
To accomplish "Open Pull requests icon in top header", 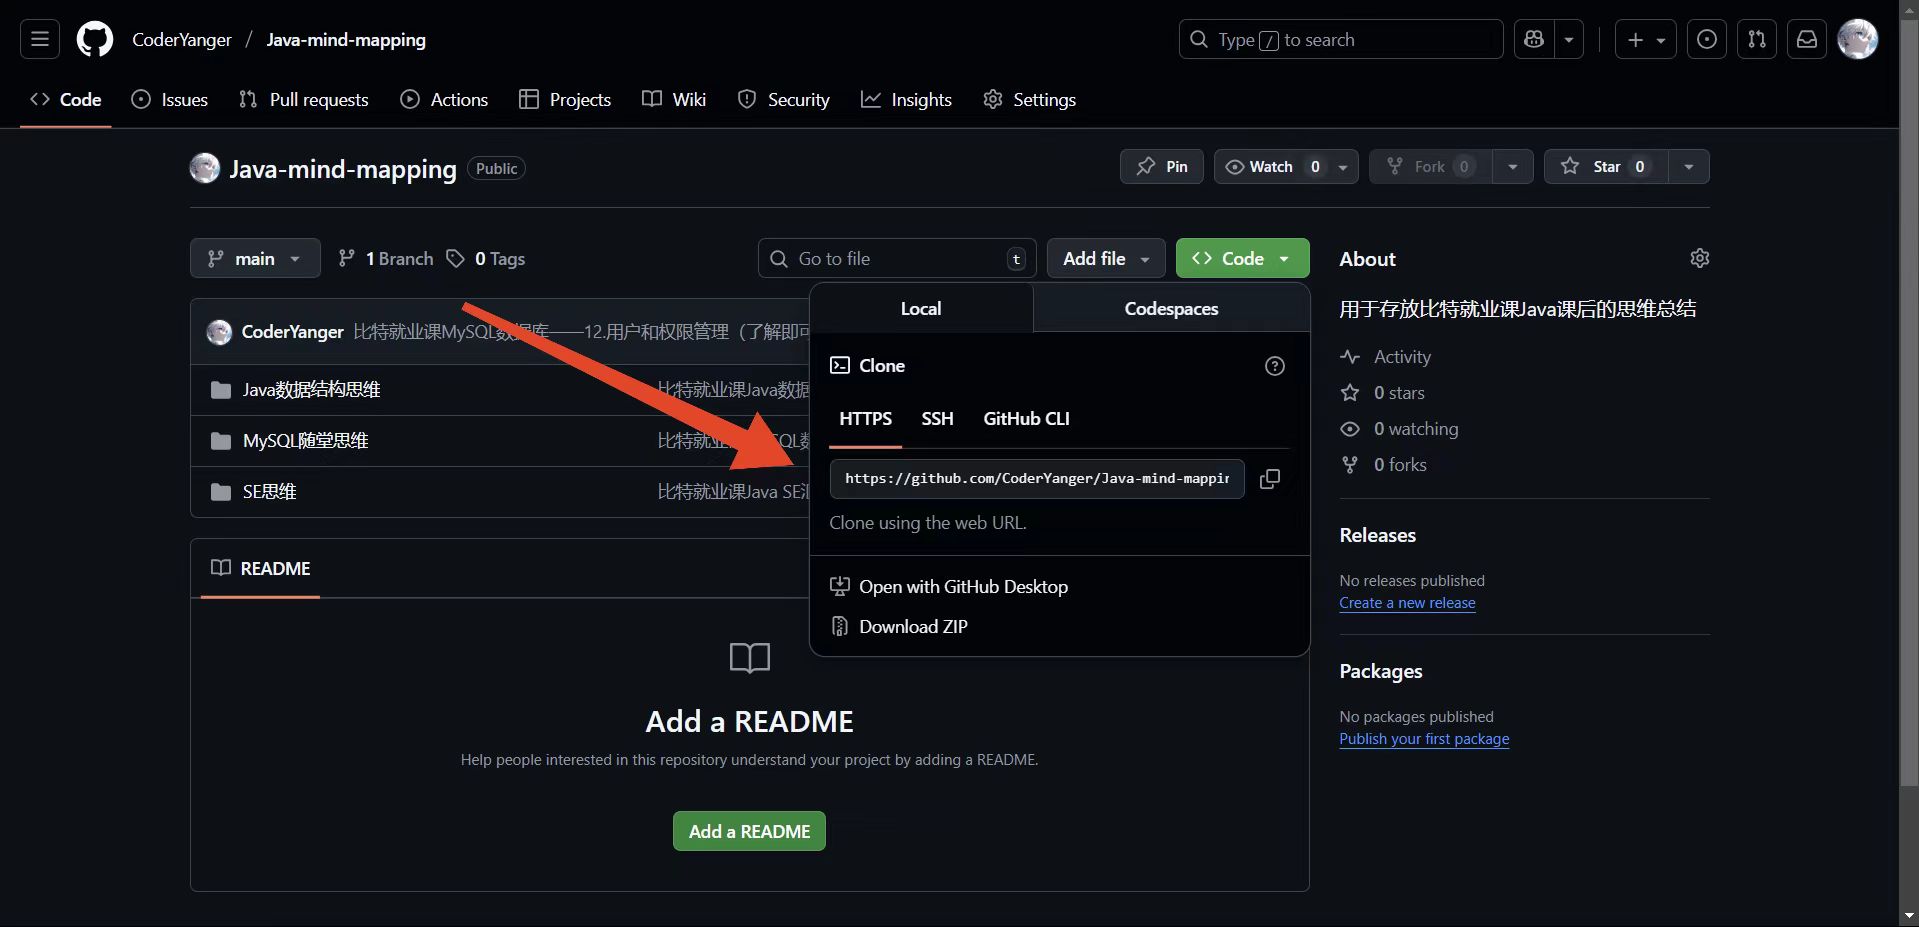I will pos(1757,39).
